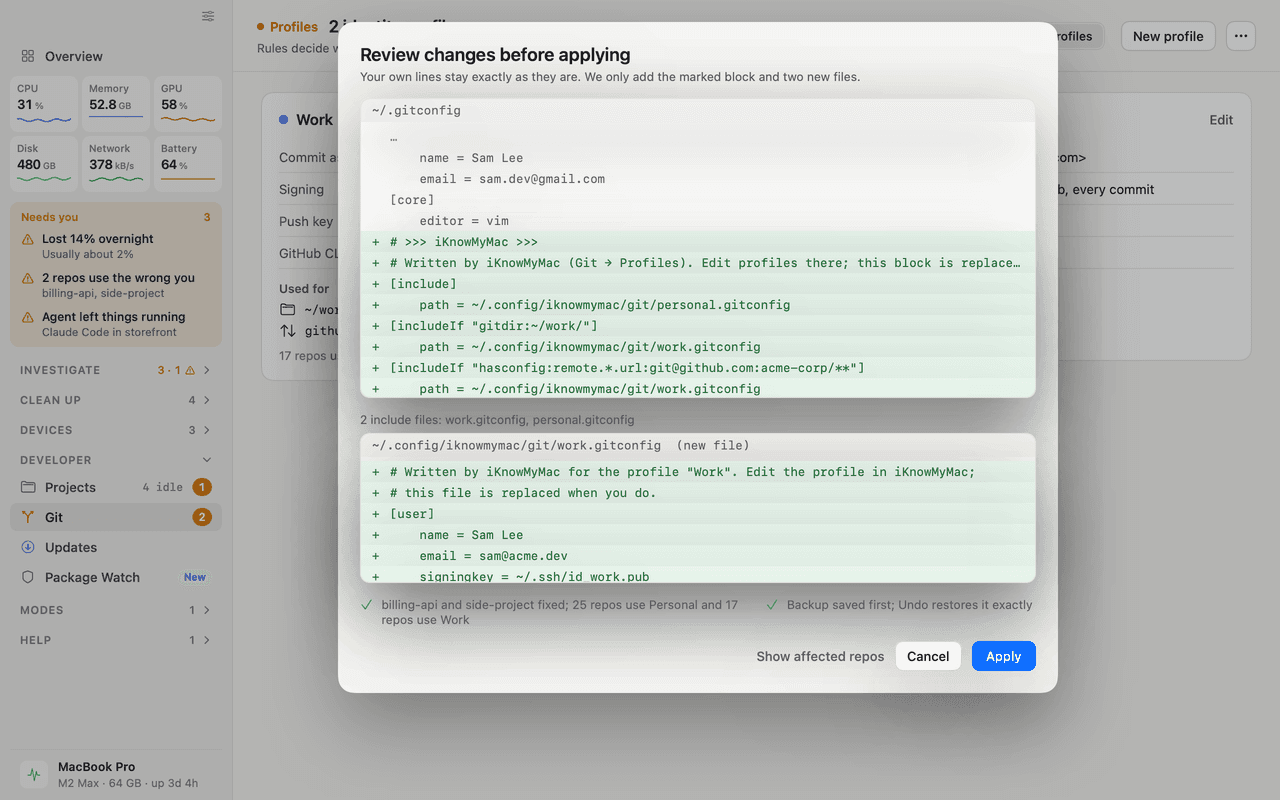The width and height of the screenshot is (1280, 800).
Task: Cancel the review changes dialog
Action: [928, 656]
